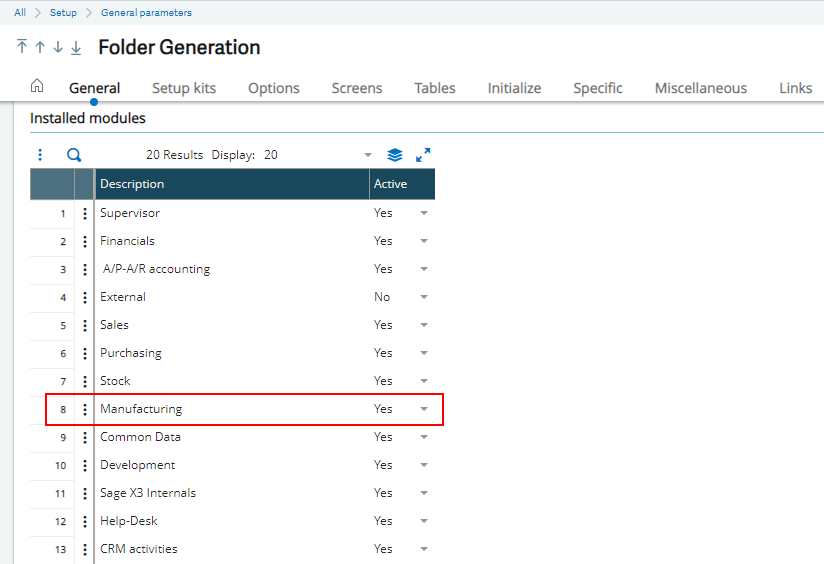
Task: Open the grid search magnifier icon
Action: (73, 155)
